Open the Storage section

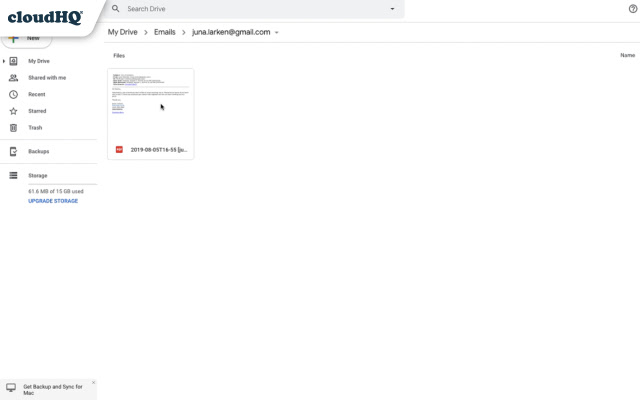(38, 176)
